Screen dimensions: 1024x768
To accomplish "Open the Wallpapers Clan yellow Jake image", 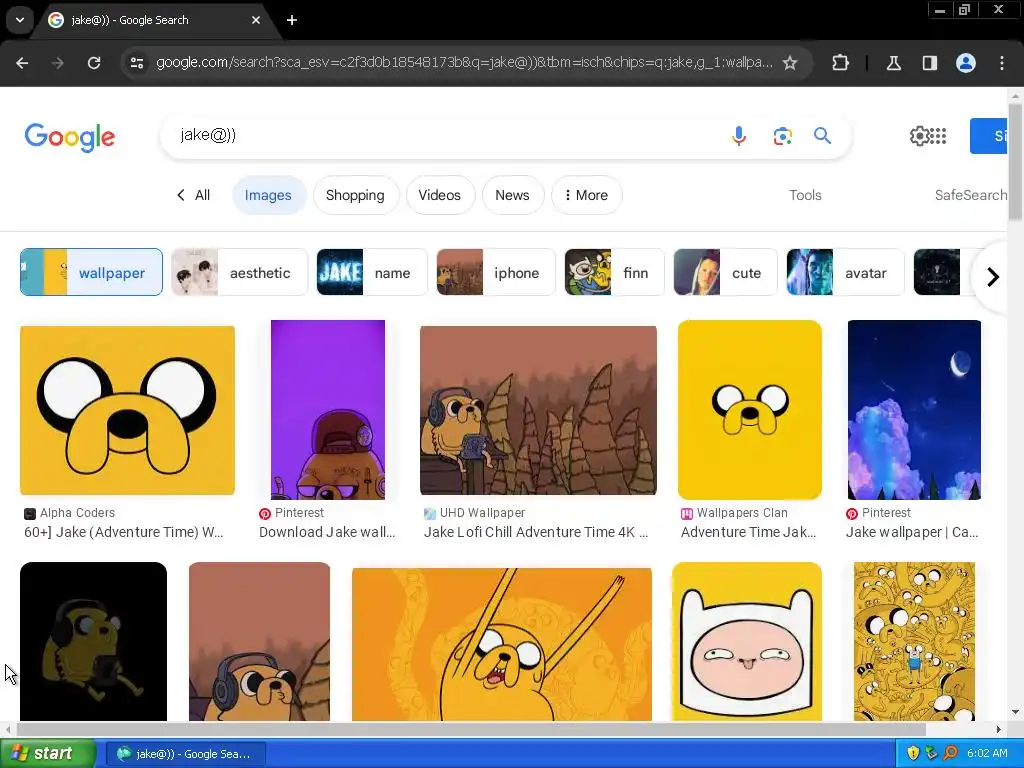I will 750,409.
